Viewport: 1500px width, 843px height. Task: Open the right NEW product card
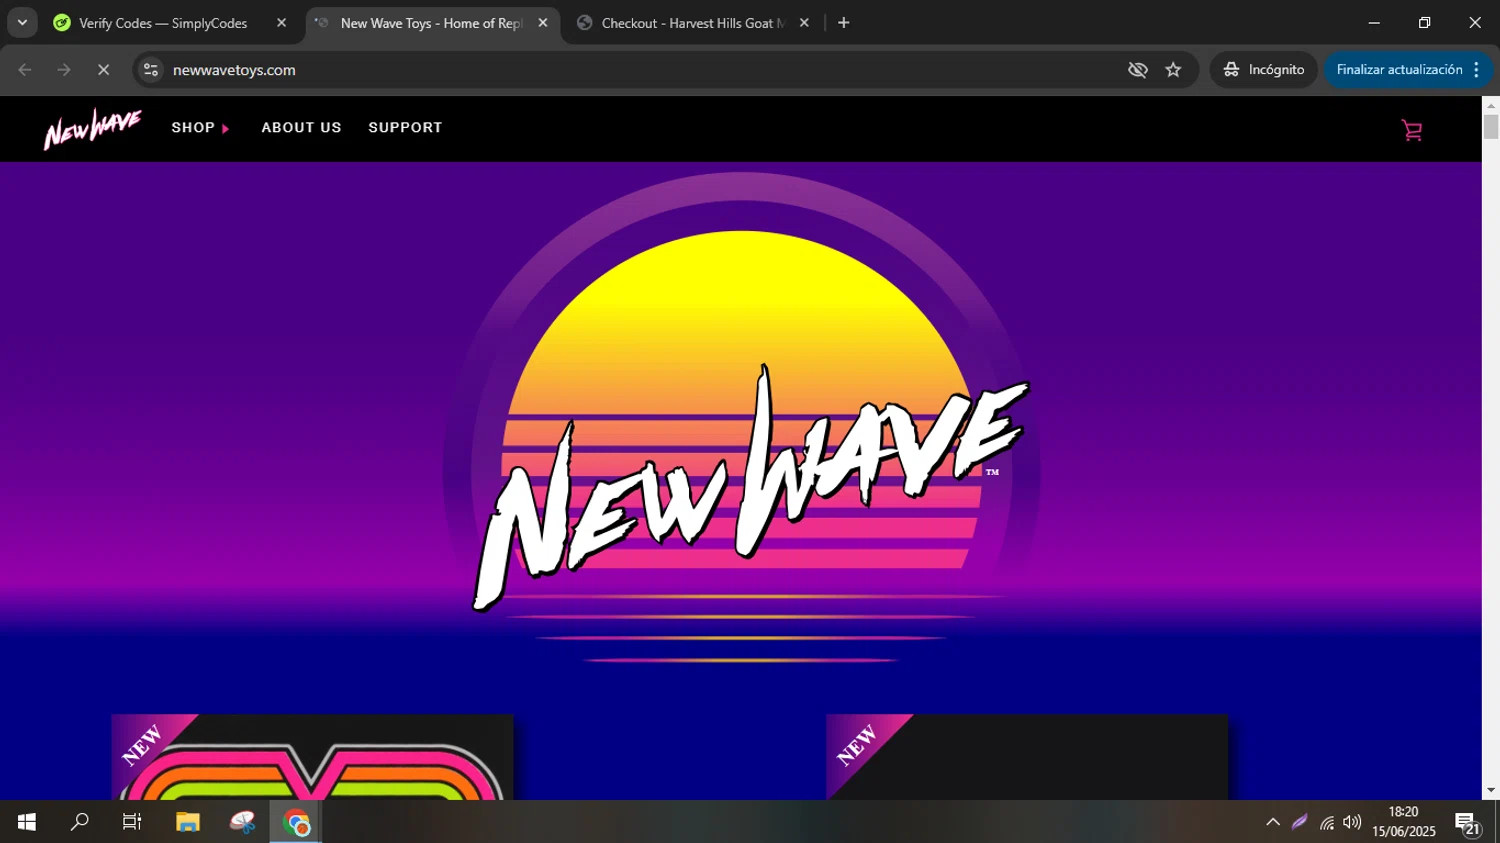1027,757
